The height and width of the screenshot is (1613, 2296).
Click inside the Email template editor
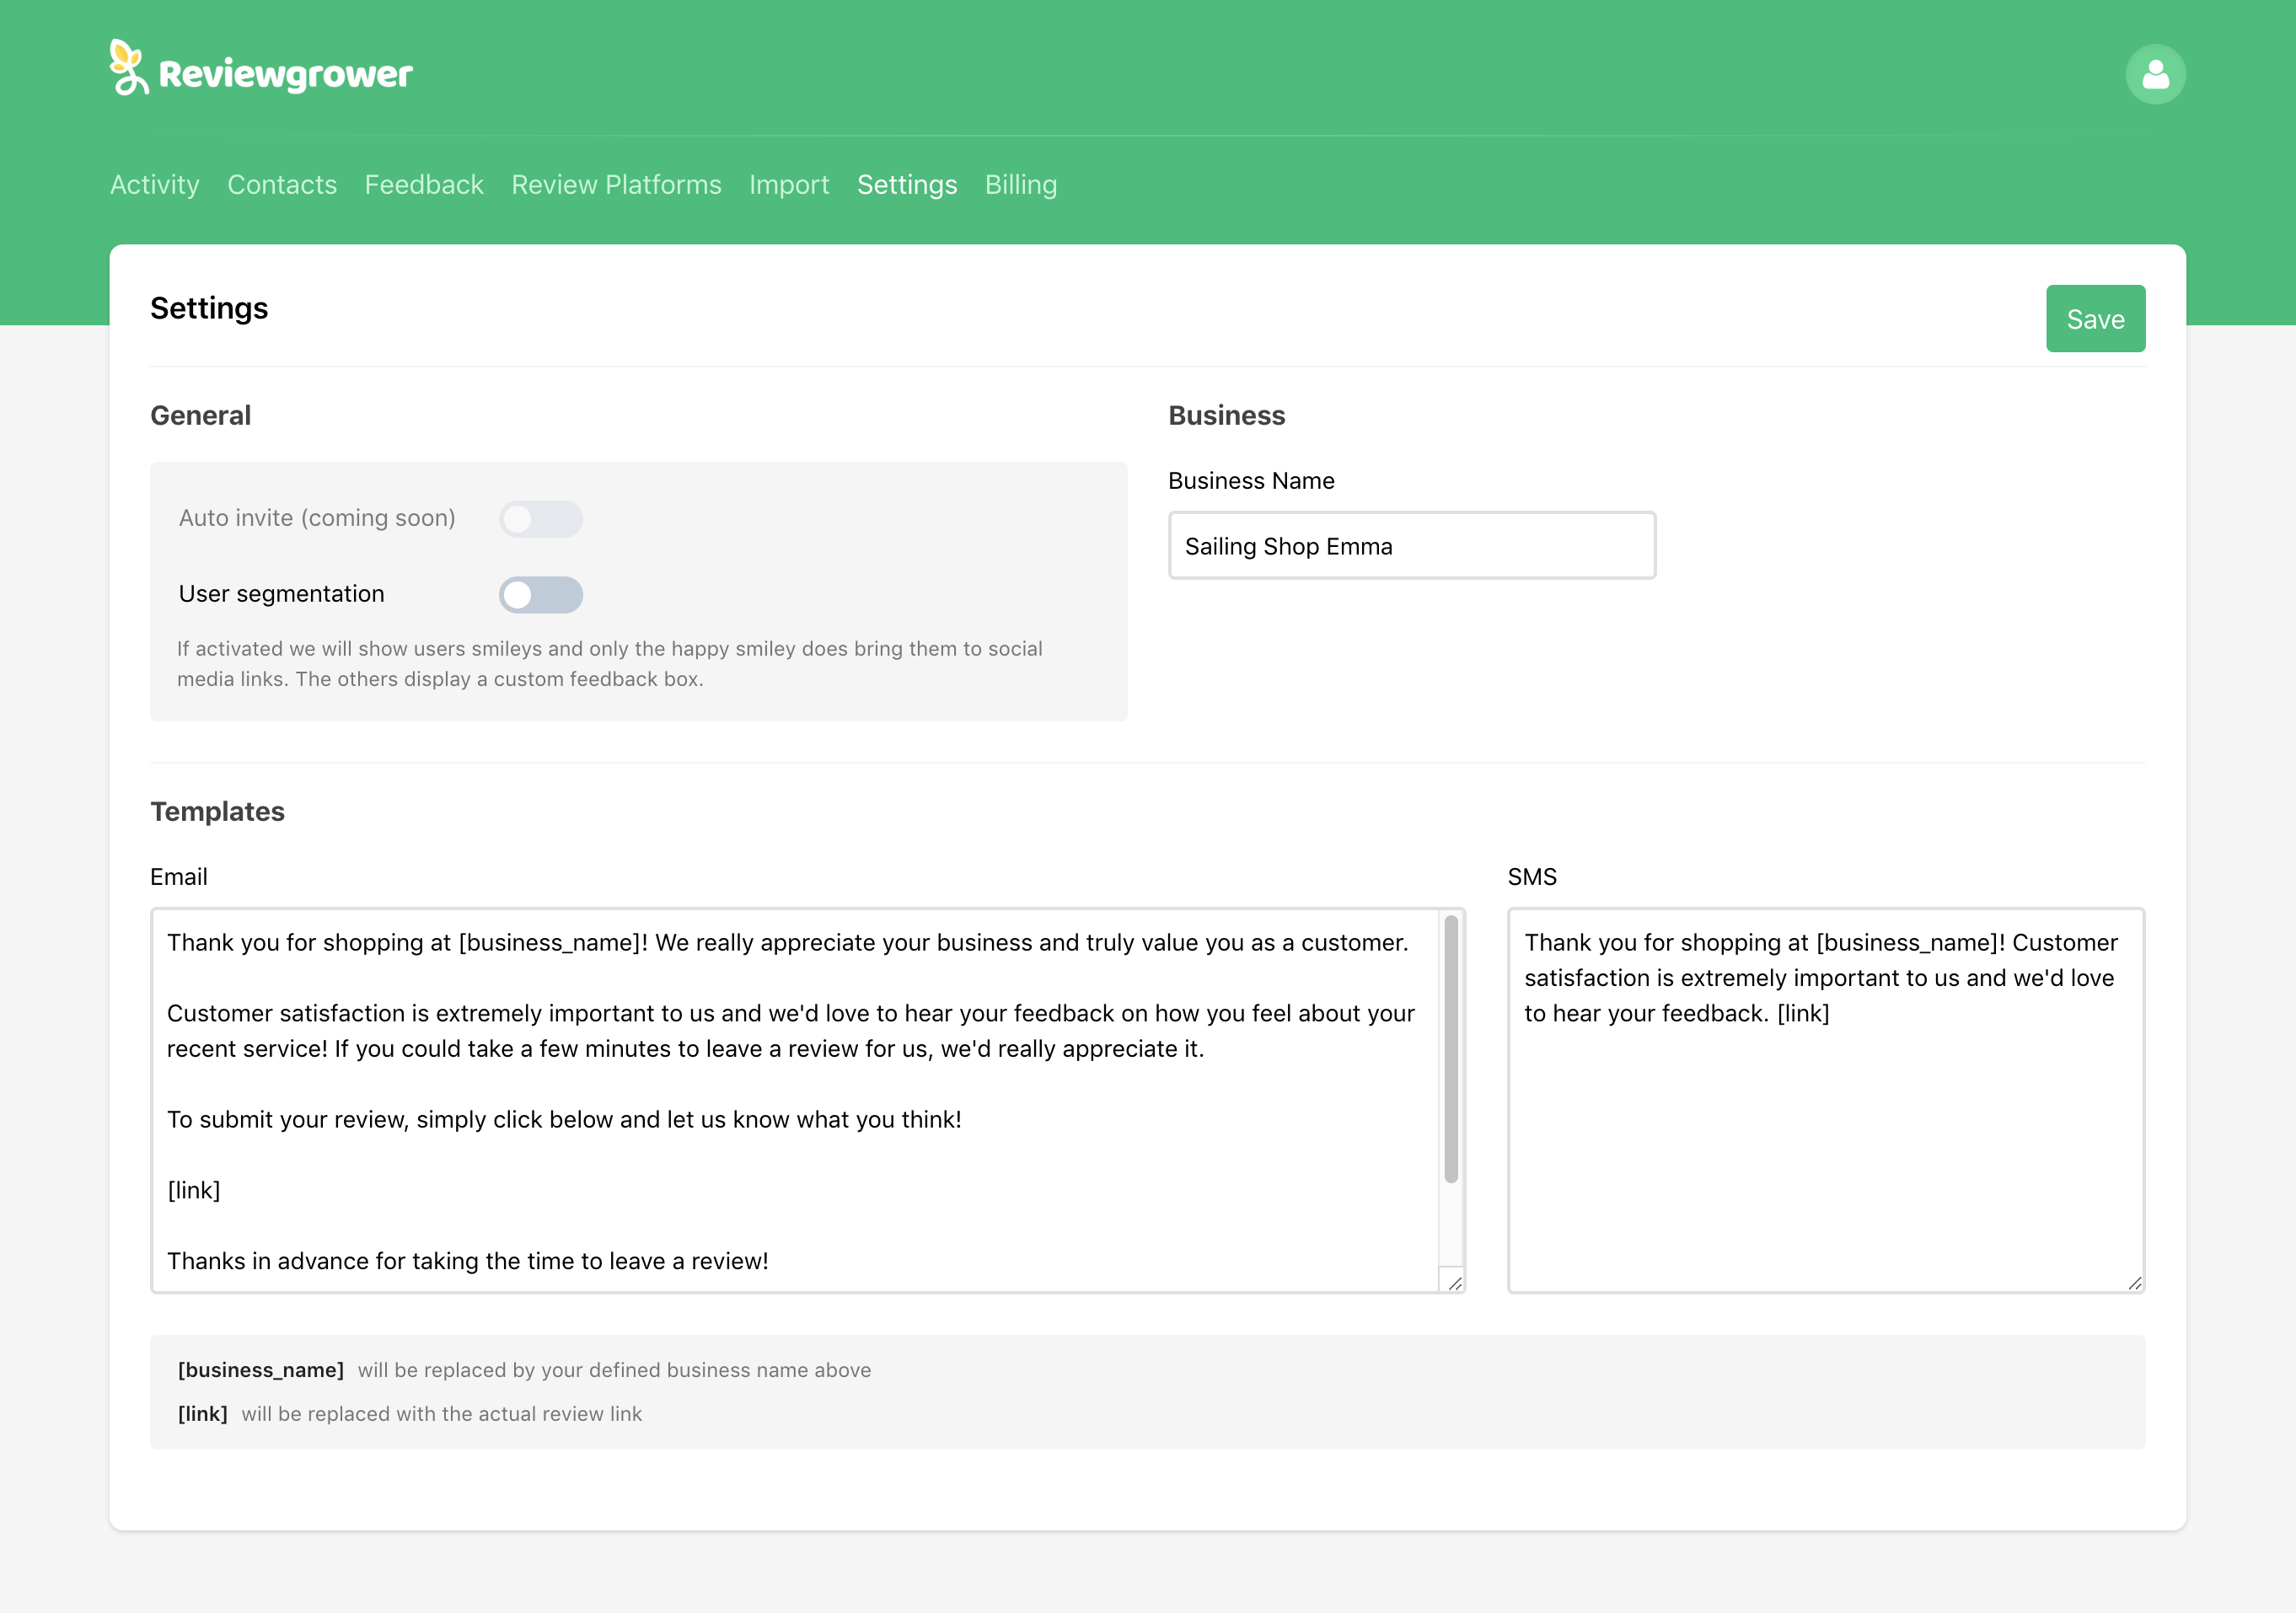[x=790, y=1100]
